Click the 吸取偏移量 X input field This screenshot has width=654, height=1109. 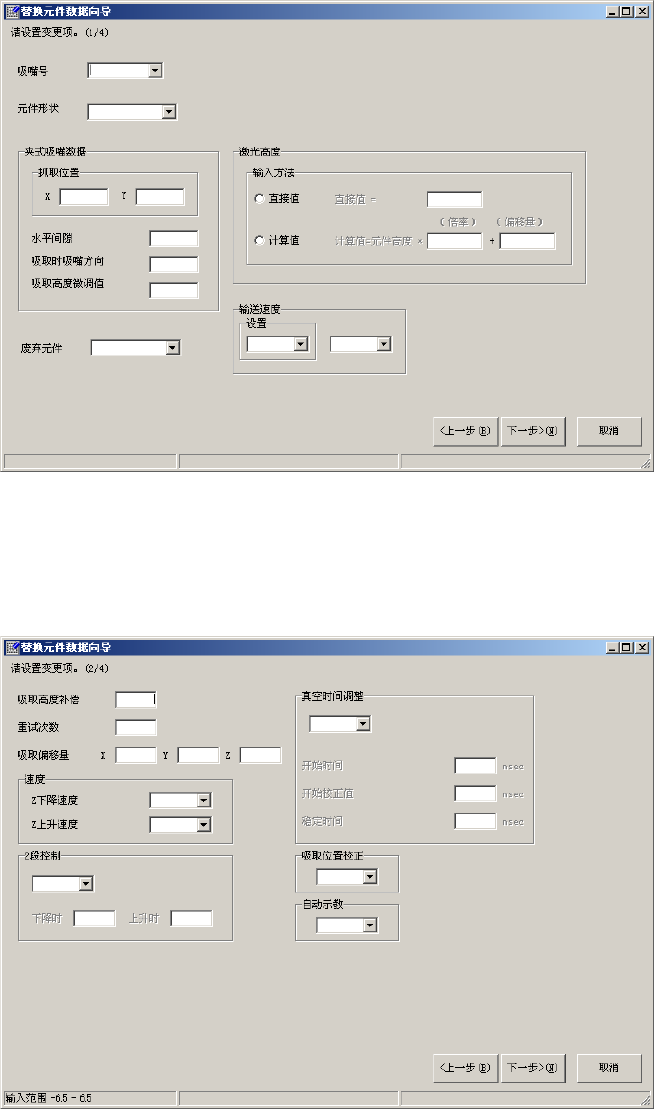point(136,755)
